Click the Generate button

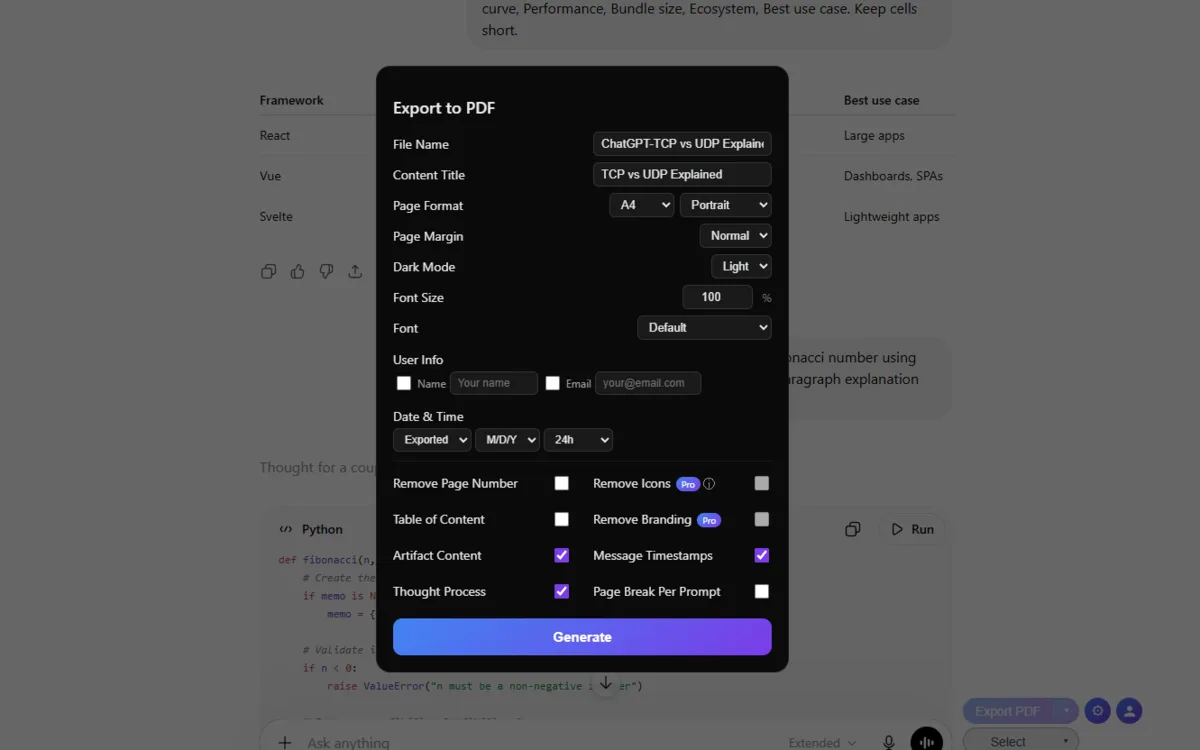[x=582, y=637]
